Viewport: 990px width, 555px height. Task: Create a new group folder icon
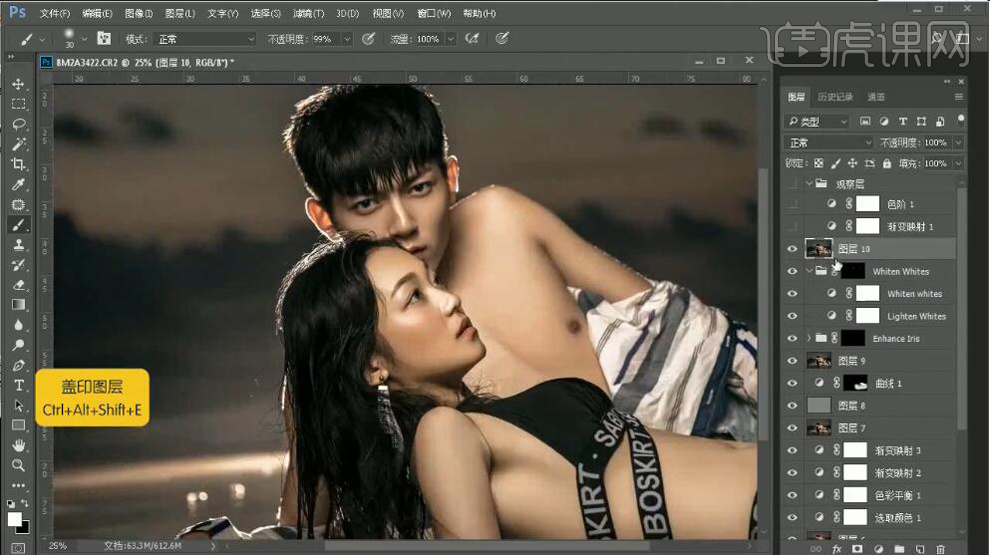899,549
